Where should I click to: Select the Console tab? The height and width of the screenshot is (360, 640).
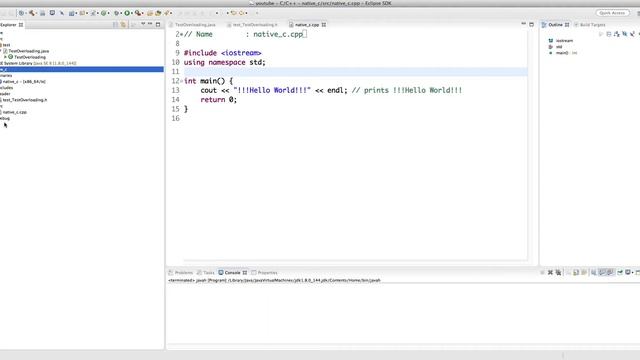point(232,273)
